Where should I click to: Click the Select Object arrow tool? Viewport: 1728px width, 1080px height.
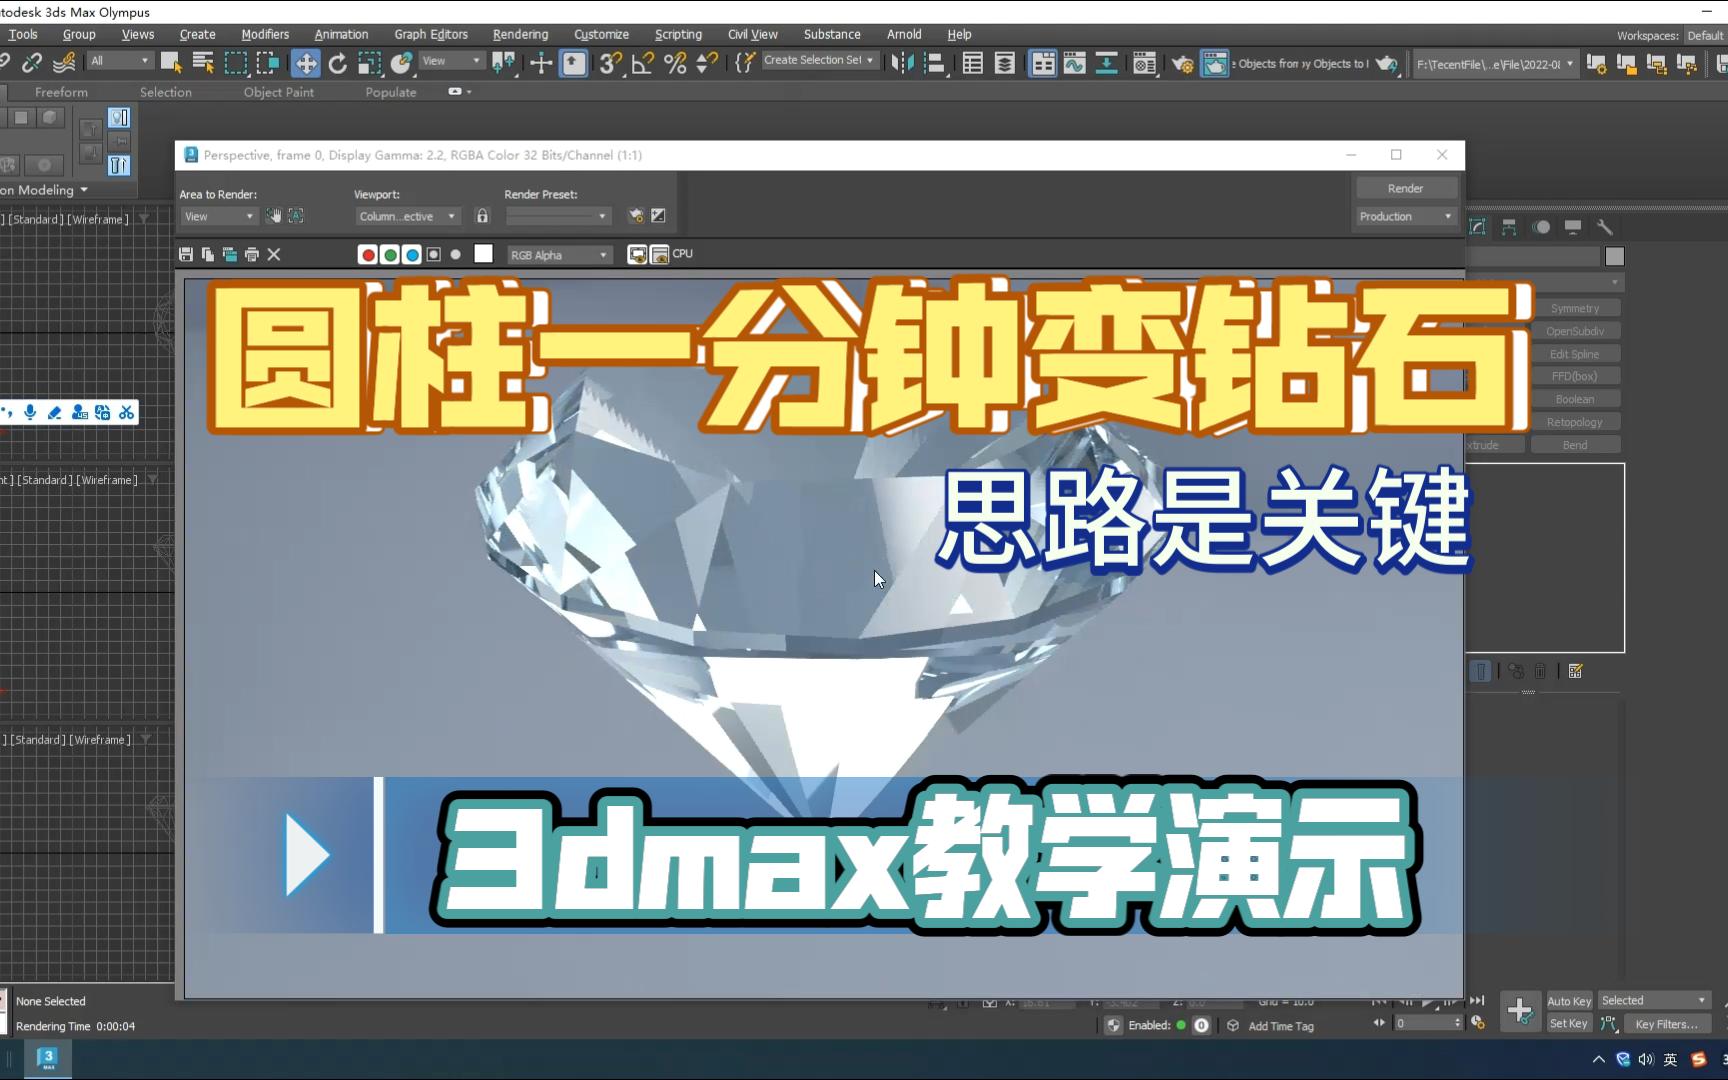(171, 63)
